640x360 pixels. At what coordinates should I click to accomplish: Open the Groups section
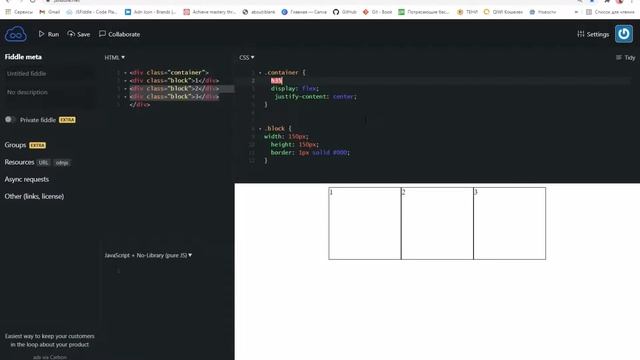15,145
